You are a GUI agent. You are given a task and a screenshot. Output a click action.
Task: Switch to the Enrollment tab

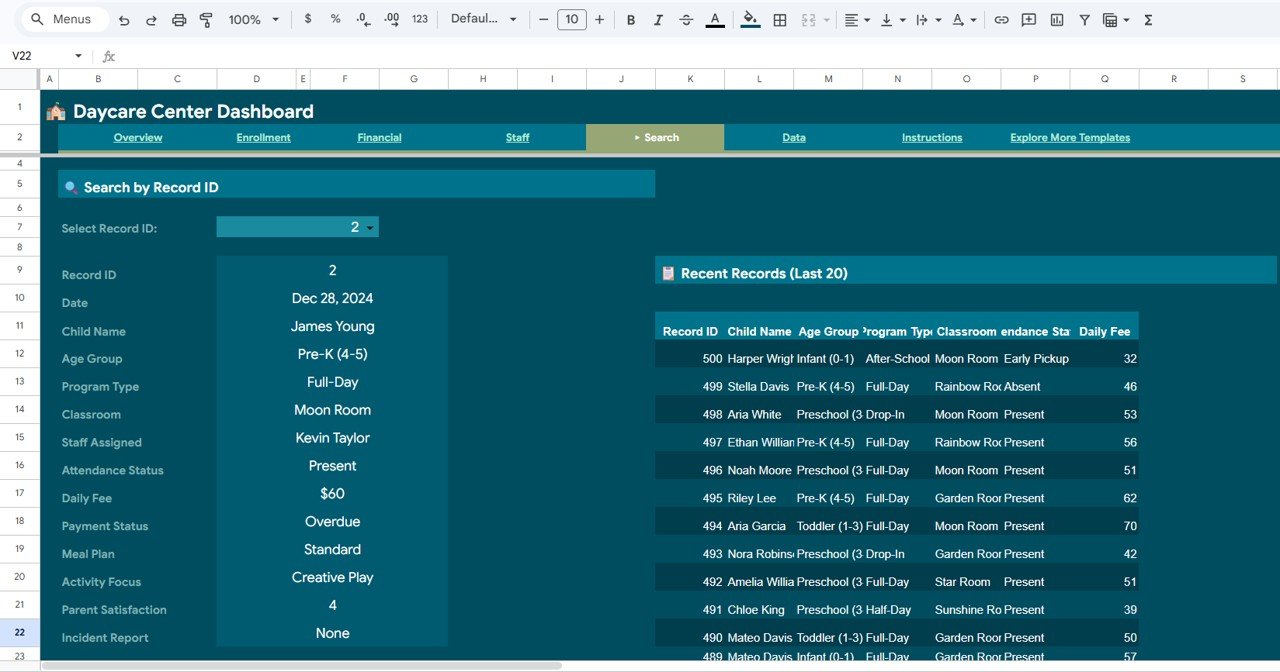pyautogui.click(x=263, y=138)
